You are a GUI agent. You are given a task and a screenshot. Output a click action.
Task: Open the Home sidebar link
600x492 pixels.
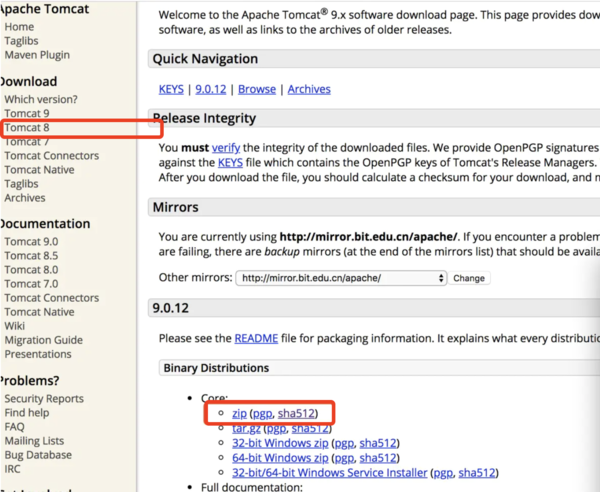pos(19,27)
